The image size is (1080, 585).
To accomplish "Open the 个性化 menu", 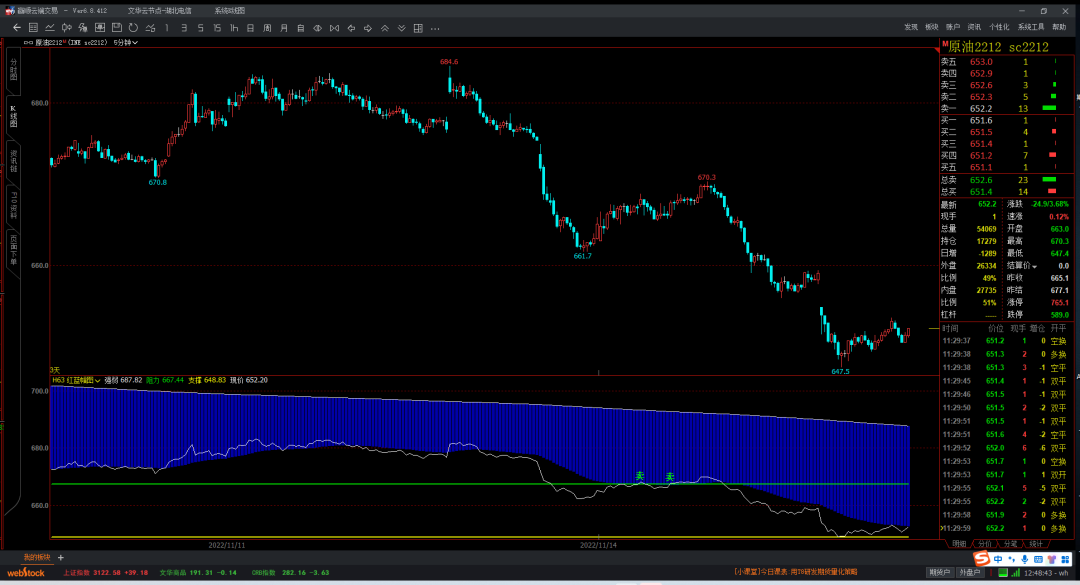I will pyautogui.click(x=999, y=28).
